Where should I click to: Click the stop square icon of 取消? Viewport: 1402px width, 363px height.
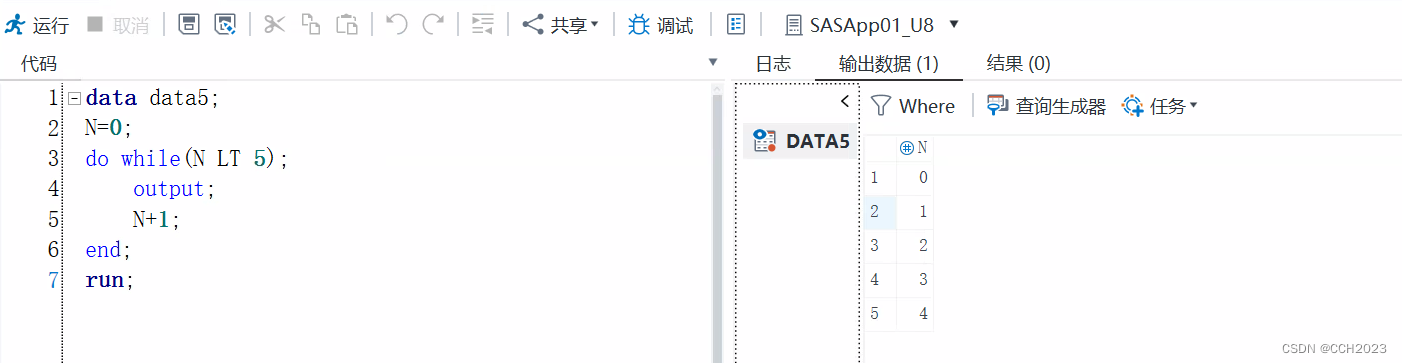pyautogui.click(x=95, y=25)
